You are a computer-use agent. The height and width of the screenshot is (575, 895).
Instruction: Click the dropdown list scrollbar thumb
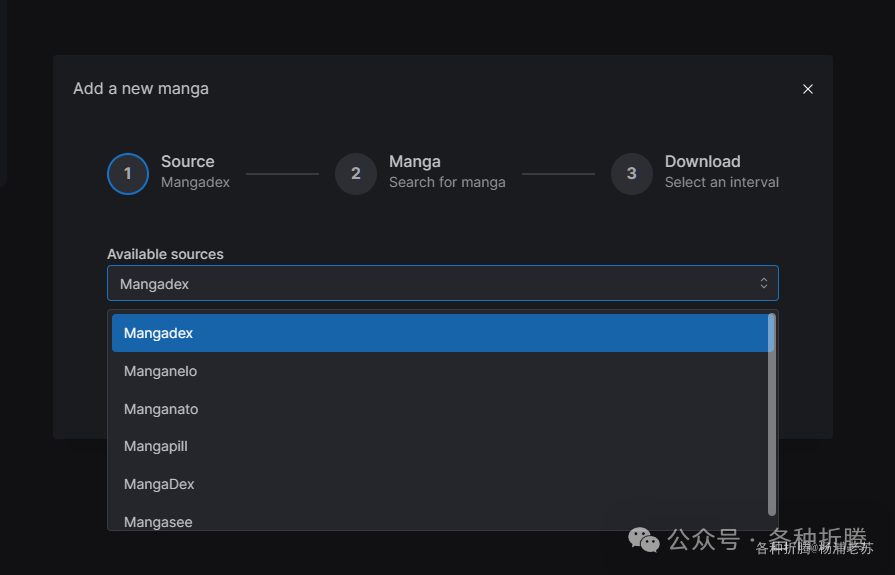(x=772, y=415)
